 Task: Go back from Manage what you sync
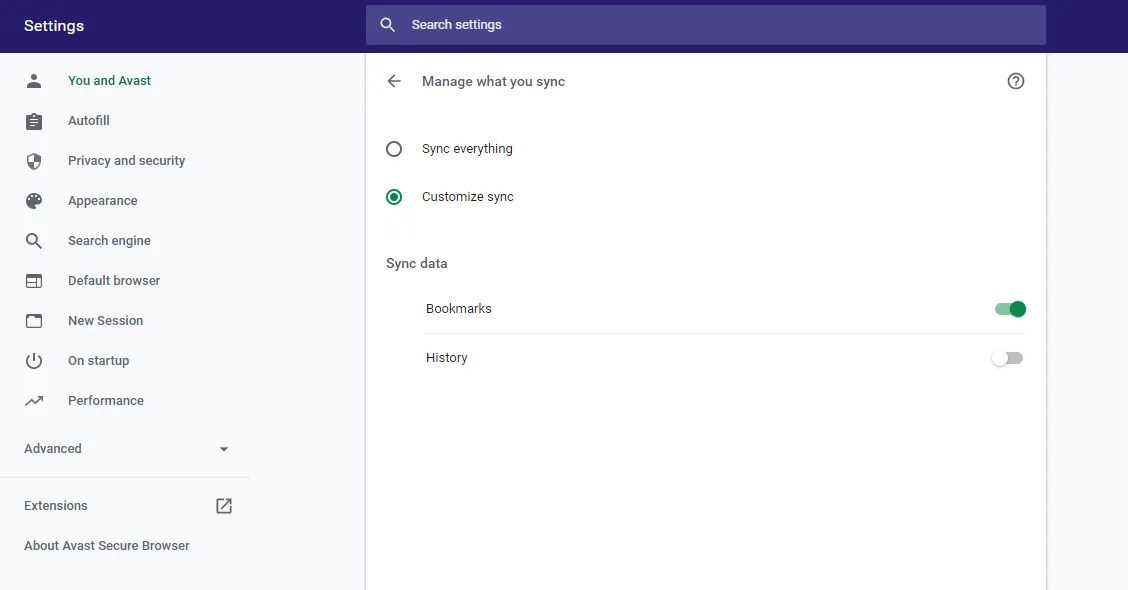[394, 81]
